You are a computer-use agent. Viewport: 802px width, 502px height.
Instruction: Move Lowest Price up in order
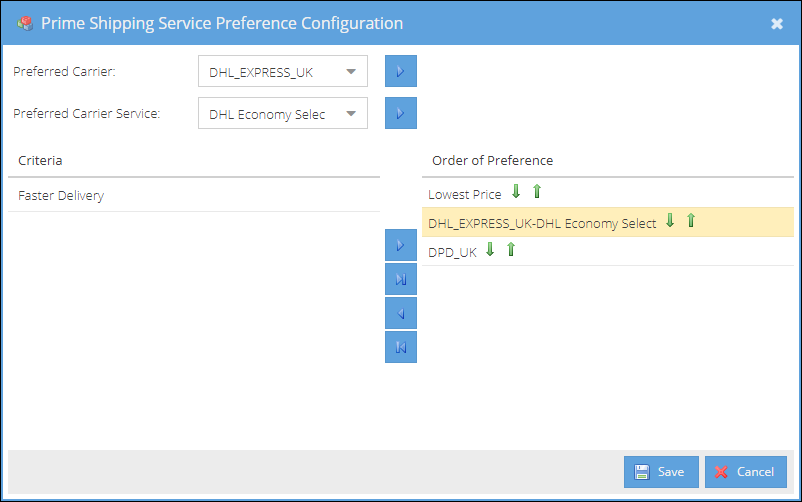[537, 191]
